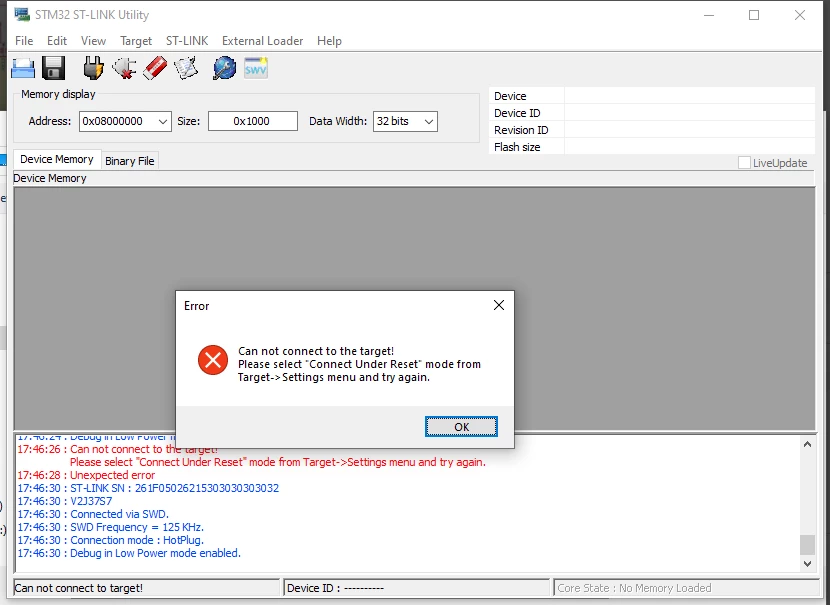
Task: Click log line 'V2J37S7'
Action: click(x=65, y=501)
